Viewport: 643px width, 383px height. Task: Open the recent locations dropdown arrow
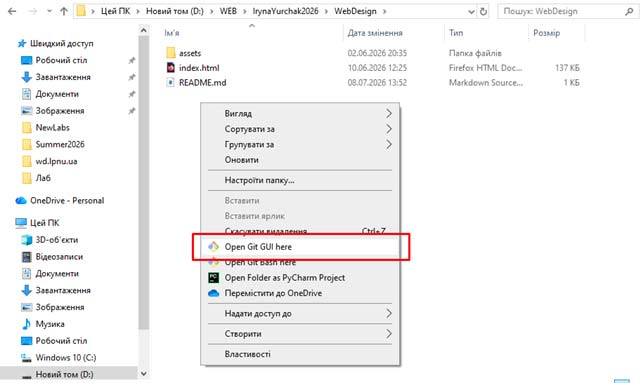pos(49,11)
